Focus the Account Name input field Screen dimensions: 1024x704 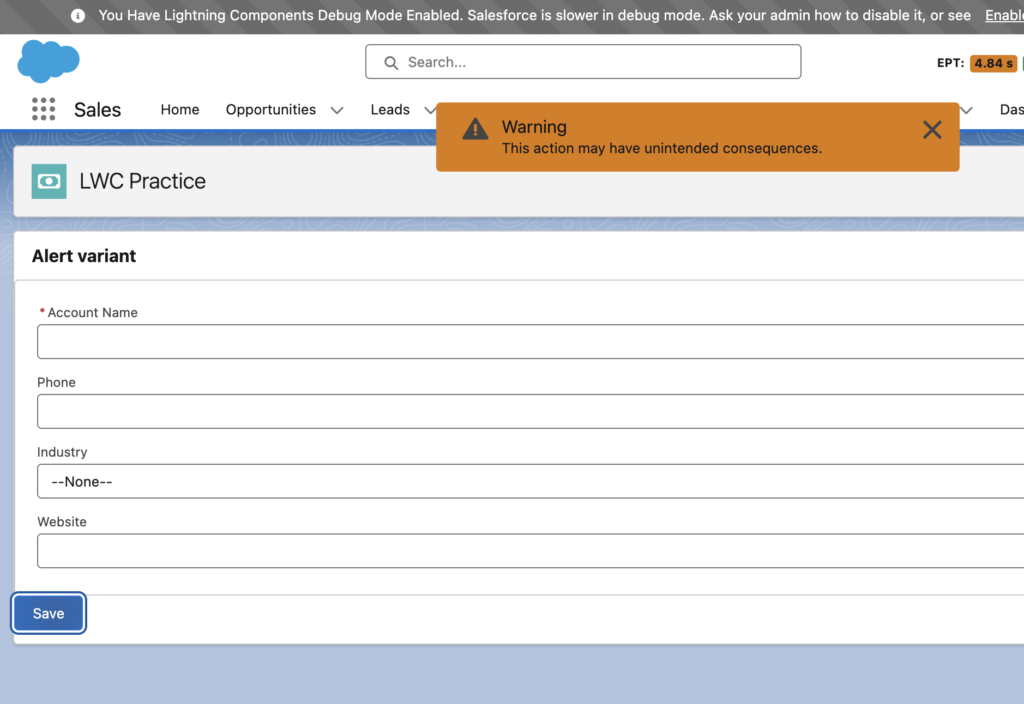[530, 342]
